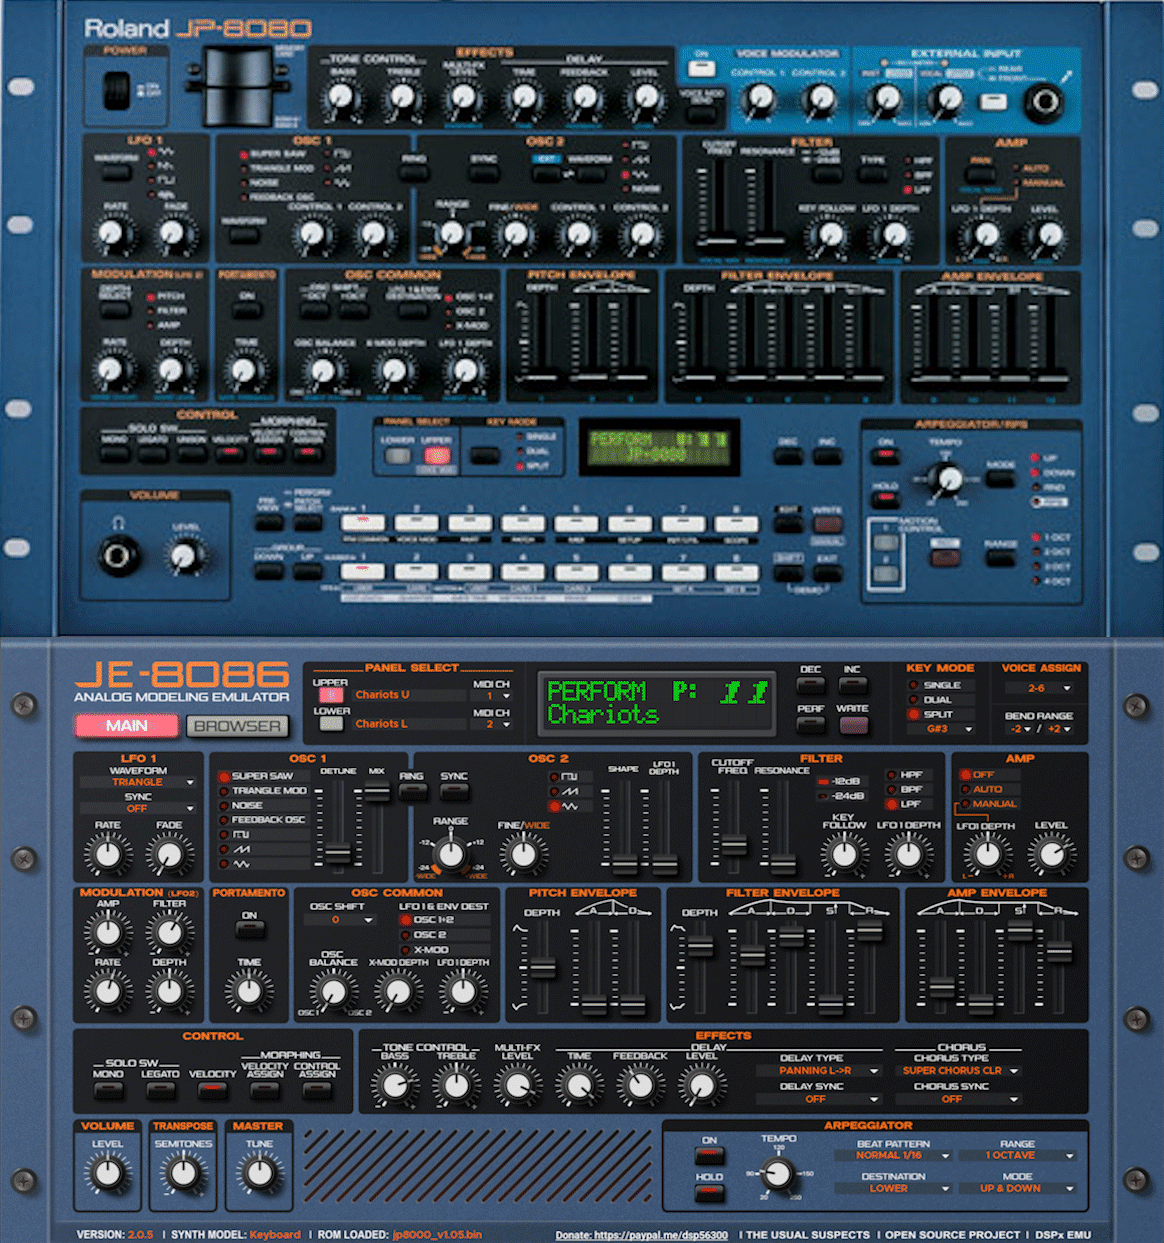Open the Chariots L patch dropdown

(x=408, y=723)
